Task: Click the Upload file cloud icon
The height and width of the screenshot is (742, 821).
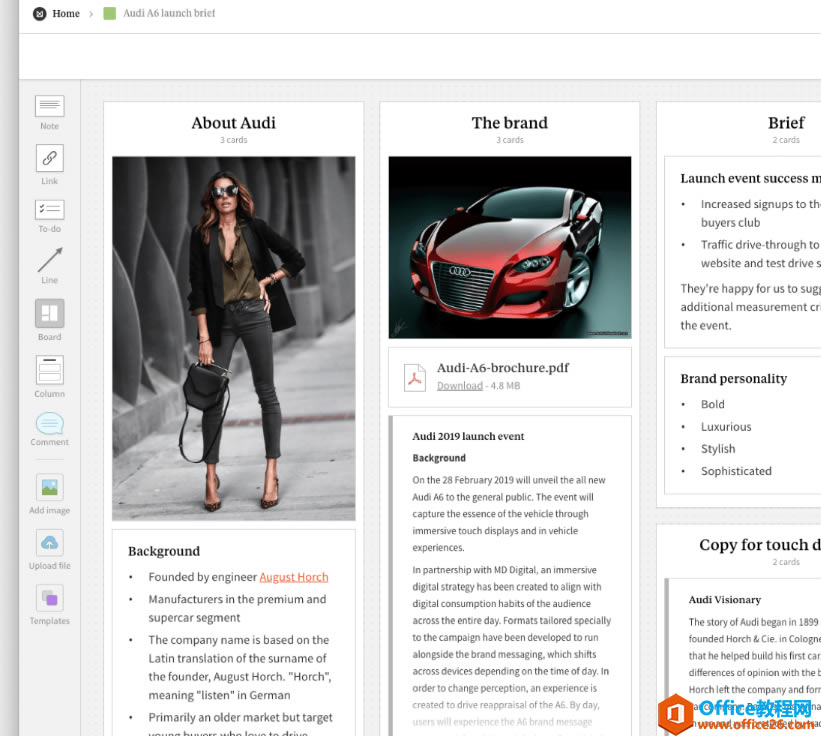Action: [50, 542]
